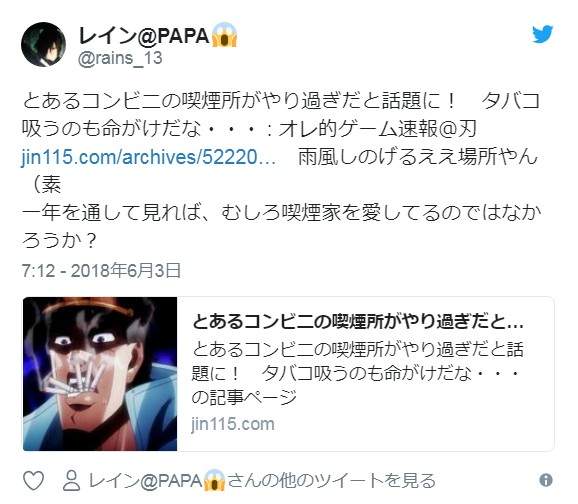Like the tweet with the heart icon
The width and height of the screenshot is (578, 504).
pyautogui.click(x=34, y=480)
